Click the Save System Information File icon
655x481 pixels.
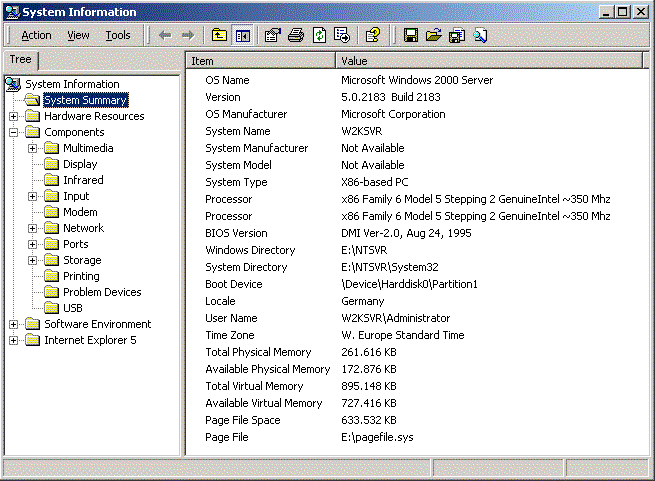[x=411, y=36]
